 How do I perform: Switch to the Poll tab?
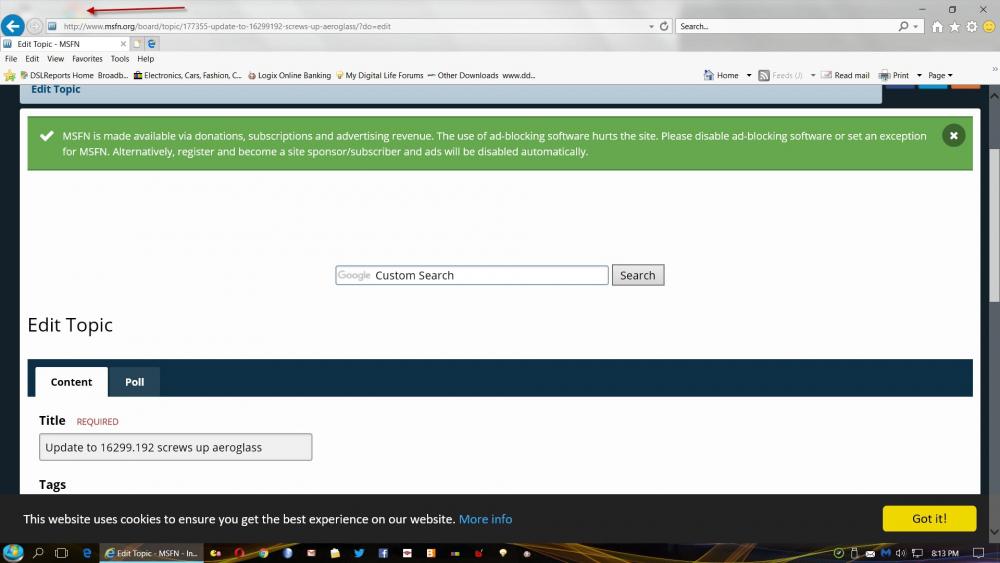pos(134,382)
